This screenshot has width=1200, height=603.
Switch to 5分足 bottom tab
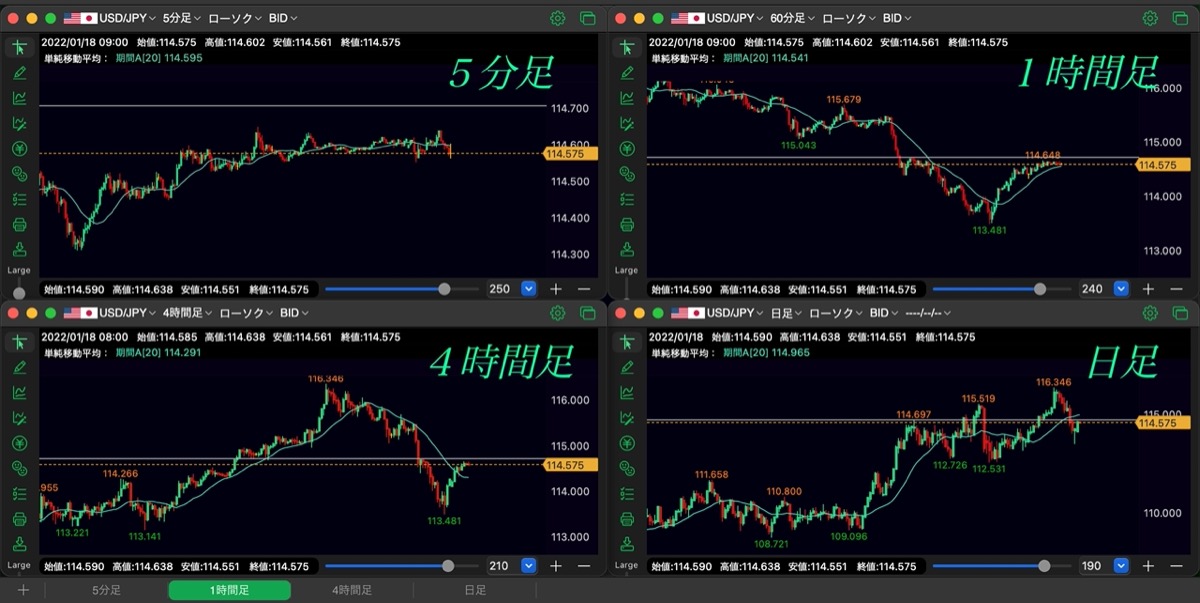[106, 591]
